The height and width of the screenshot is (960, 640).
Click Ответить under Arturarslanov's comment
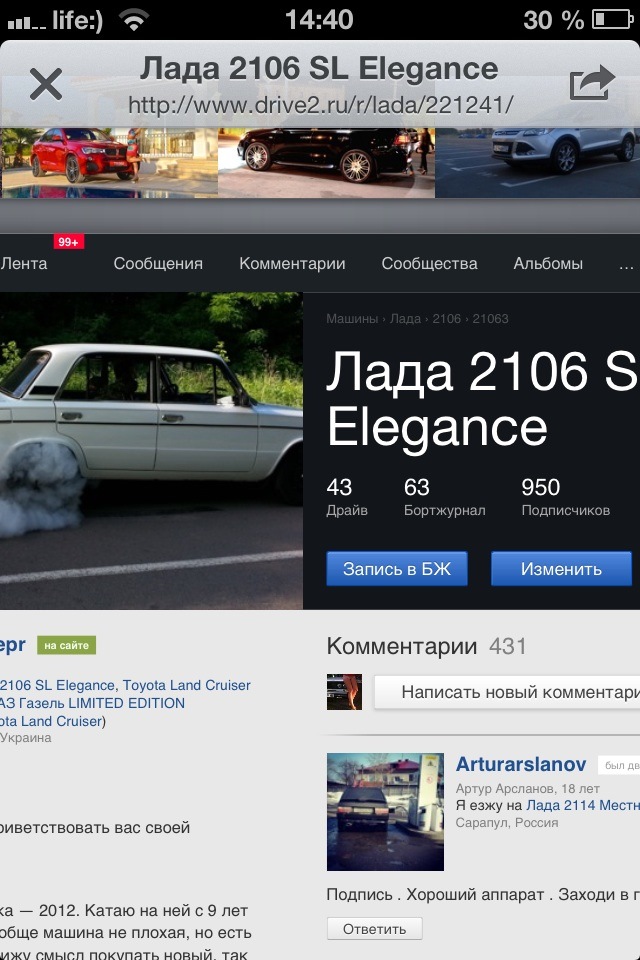tap(374, 929)
